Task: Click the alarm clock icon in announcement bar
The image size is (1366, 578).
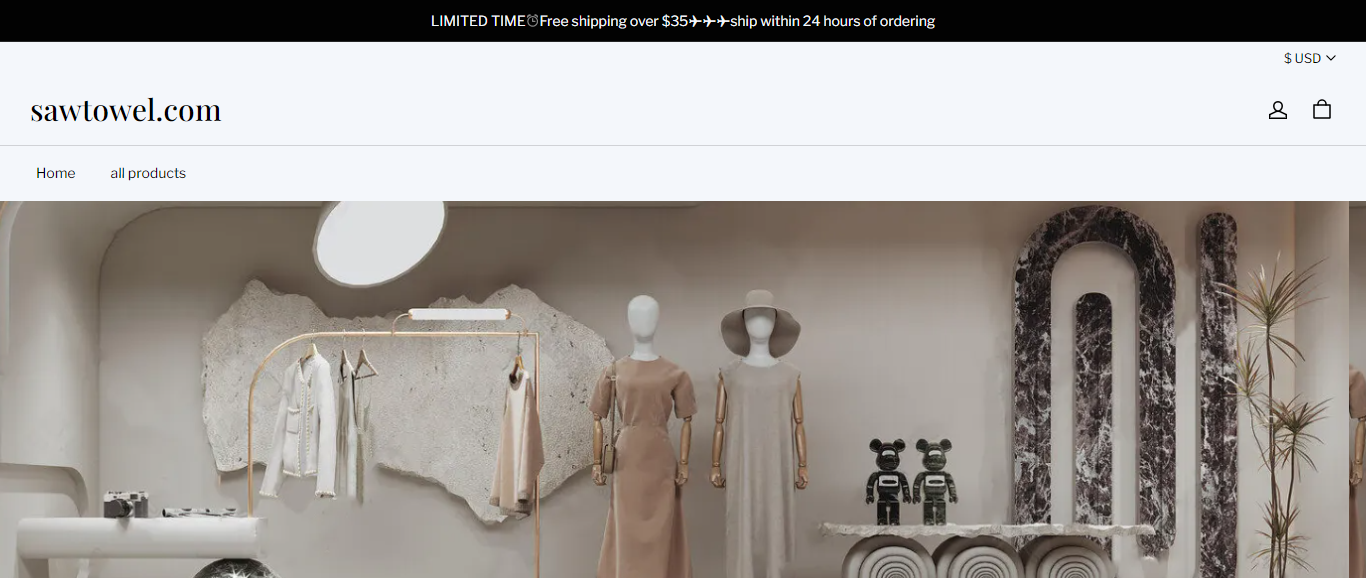Action: coord(532,21)
